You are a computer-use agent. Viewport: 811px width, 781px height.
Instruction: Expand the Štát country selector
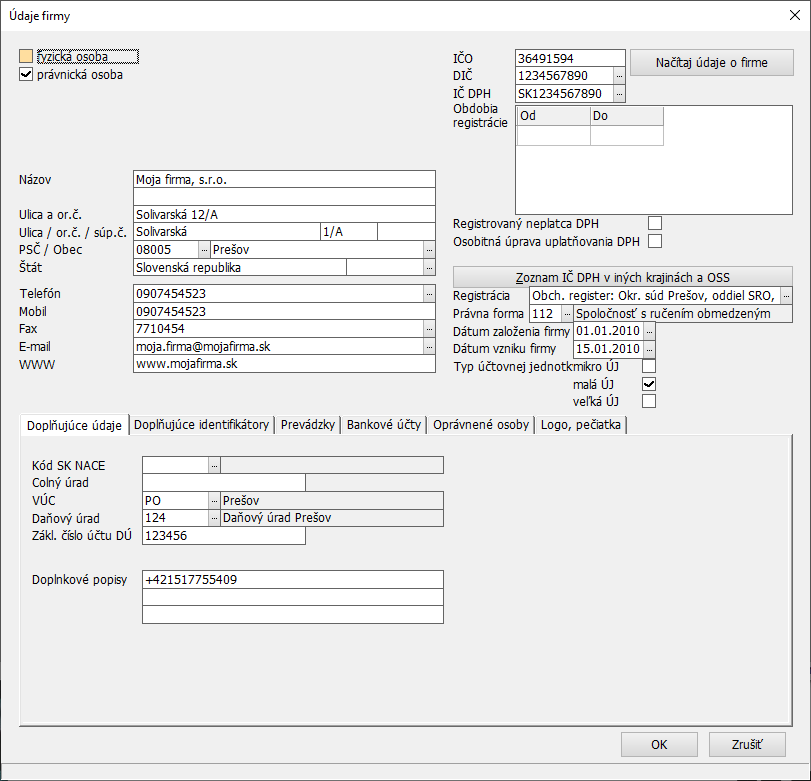tap(429, 268)
